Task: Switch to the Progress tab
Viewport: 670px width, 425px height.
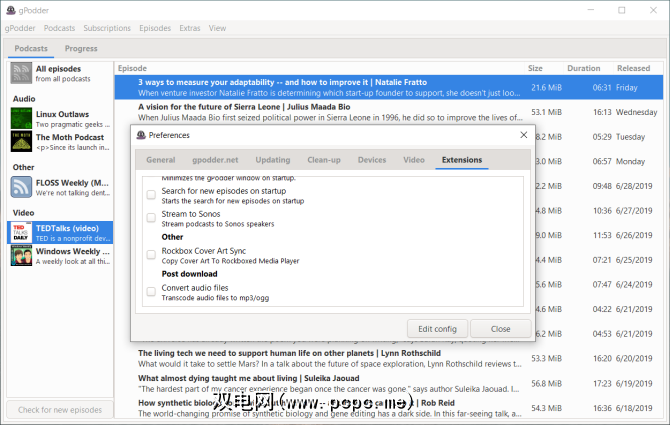Action: tap(81, 49)
